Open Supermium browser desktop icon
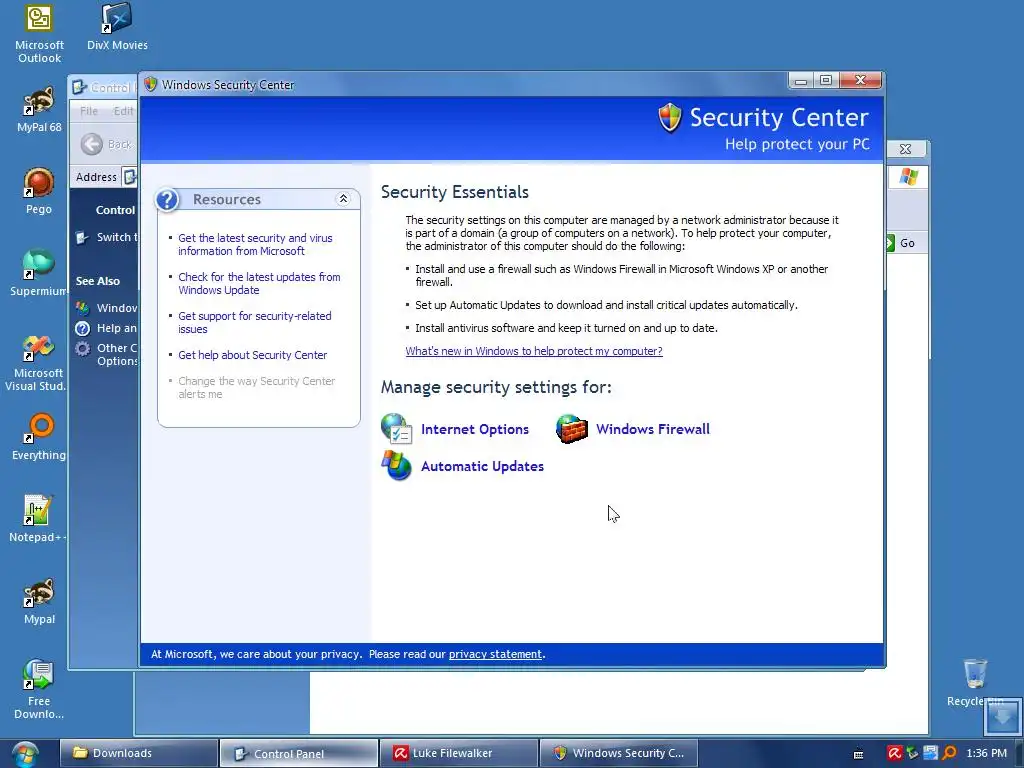Image resolution: width=1024 pixels, height=768 pixels. pyautogui.click(x=38, y=273)
